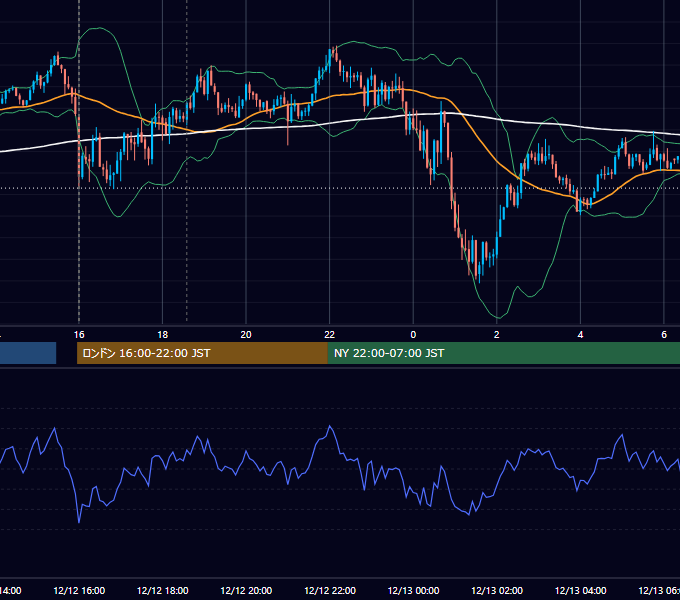
Task: Click the 12/12 20:00 date label
Action: [246, 590]
